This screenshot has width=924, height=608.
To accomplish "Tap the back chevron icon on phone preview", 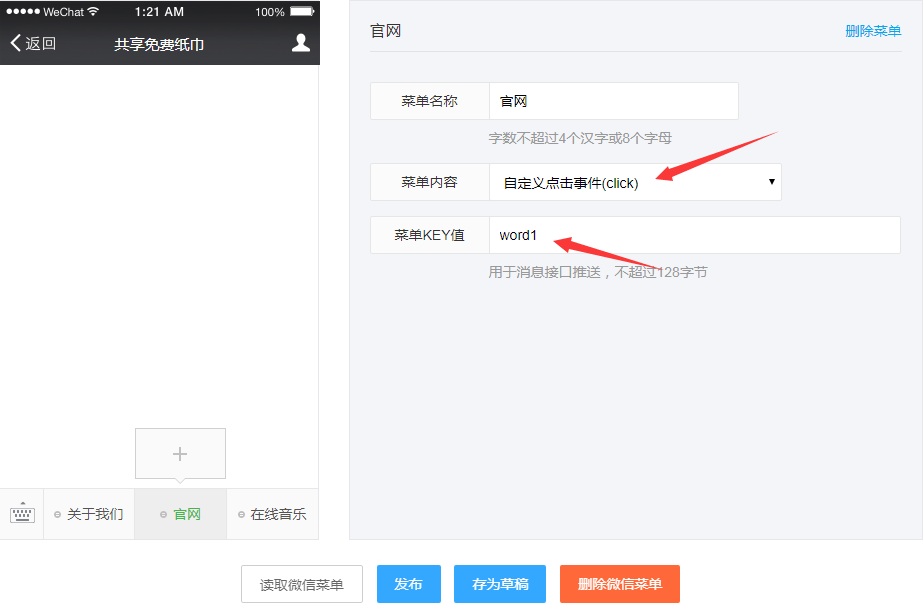I will coord(14,43).
